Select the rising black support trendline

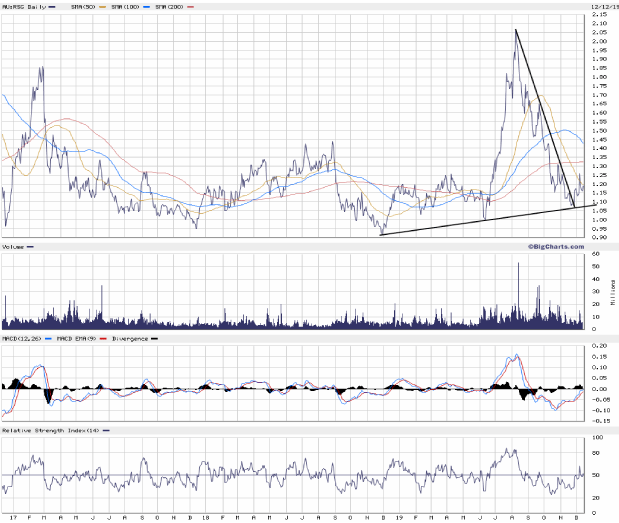point(480,221)
